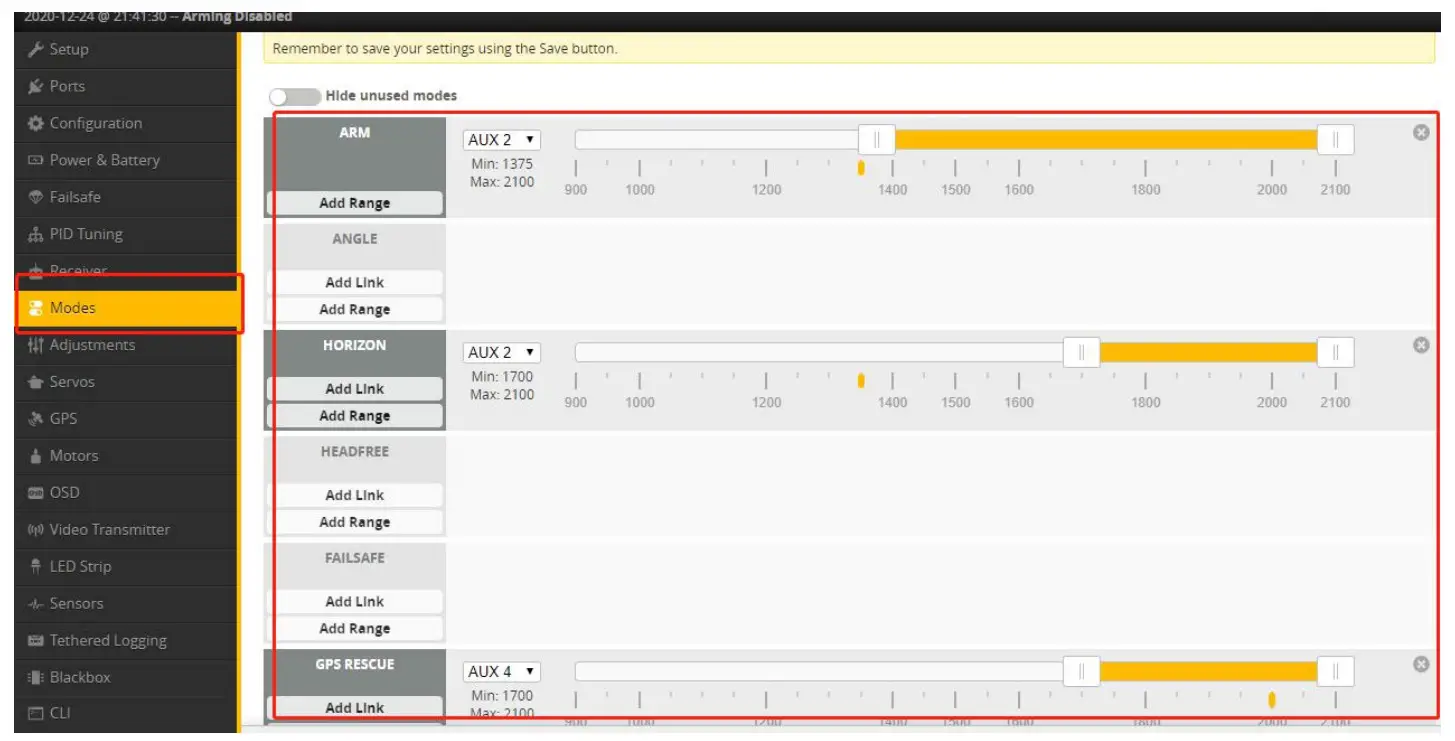
Task: Open the Sensors tab
Action: point(127,604)
